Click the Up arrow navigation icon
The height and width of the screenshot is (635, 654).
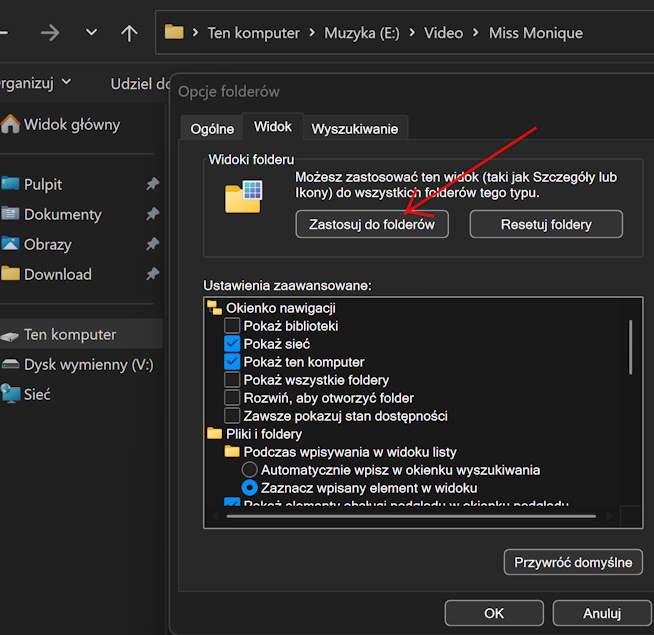(x=129, y=33)
